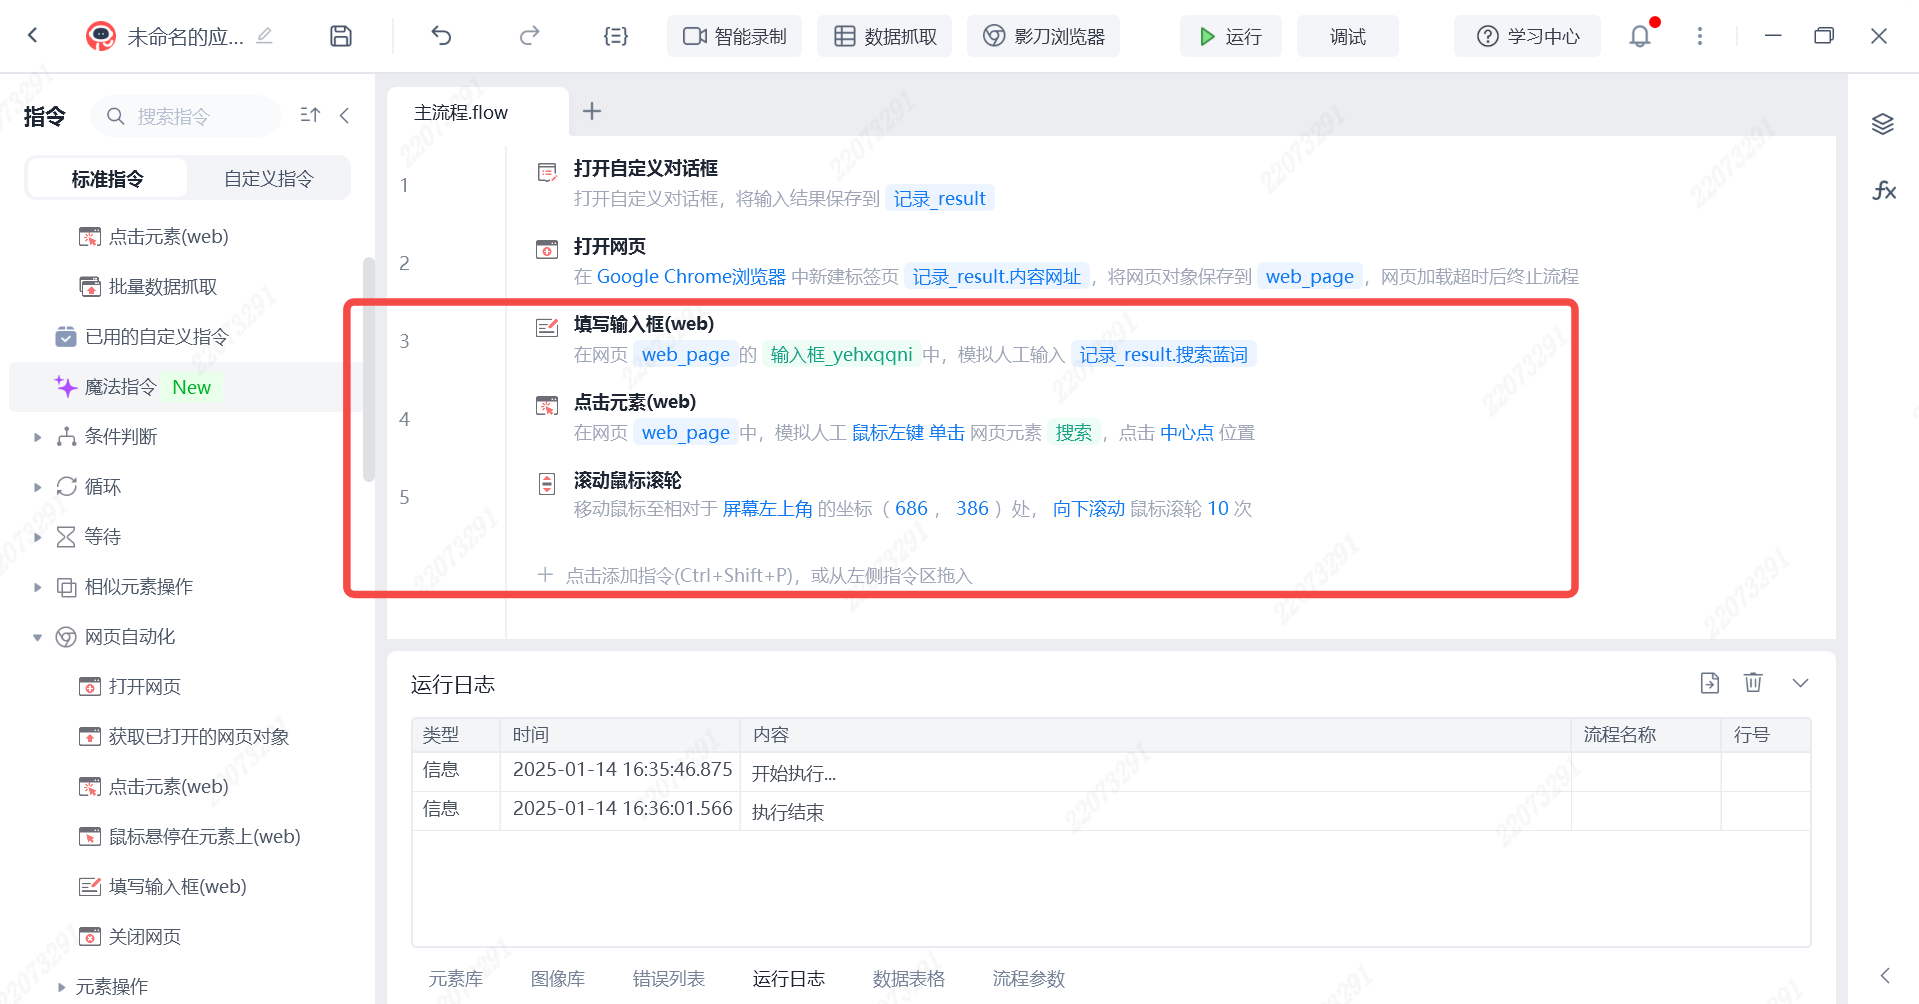Viewport: 1919px width, 1004px height.
Task: Click the save flow icon
Action: 341,36
